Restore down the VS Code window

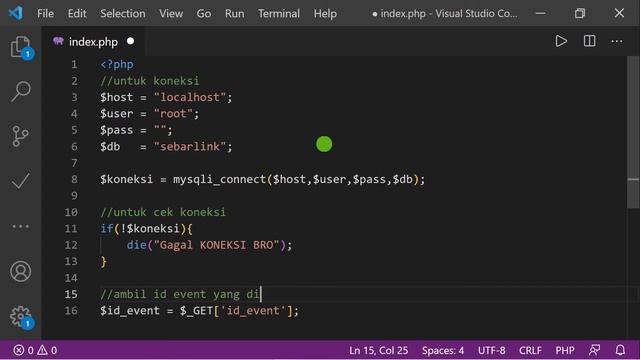tap(580, 13)
